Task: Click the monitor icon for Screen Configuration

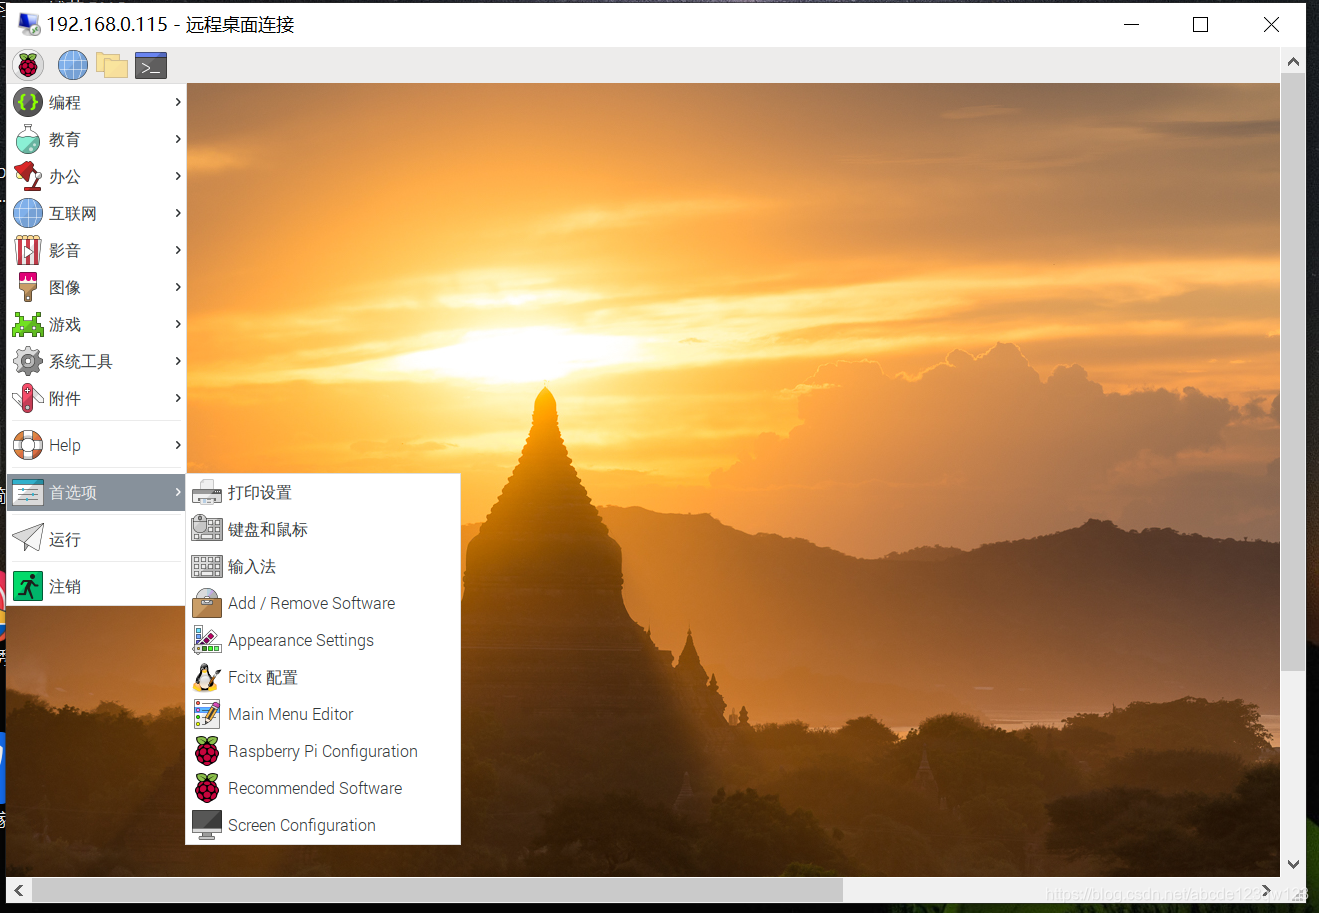Action: [x=207, y=825]
